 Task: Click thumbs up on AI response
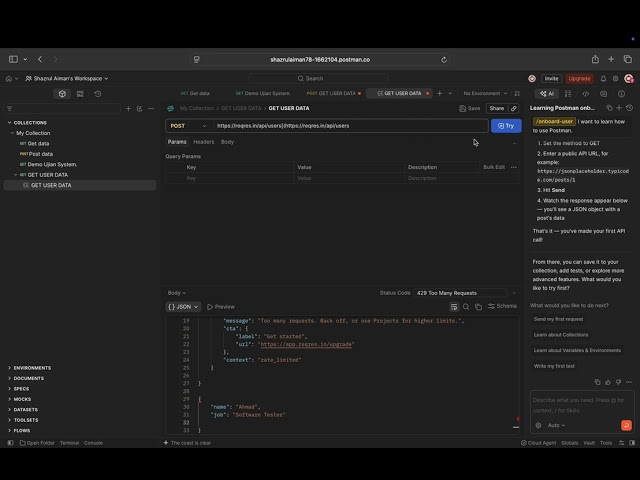click(608, 382)
